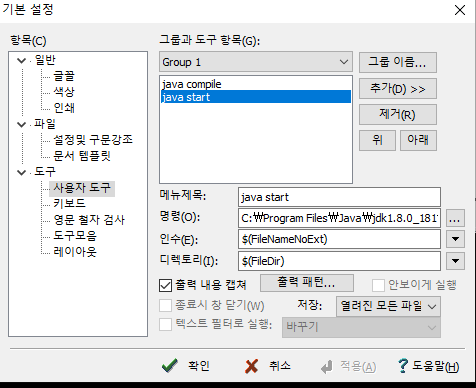Select 일반 category label
The image size is (476, 388).
45,60
